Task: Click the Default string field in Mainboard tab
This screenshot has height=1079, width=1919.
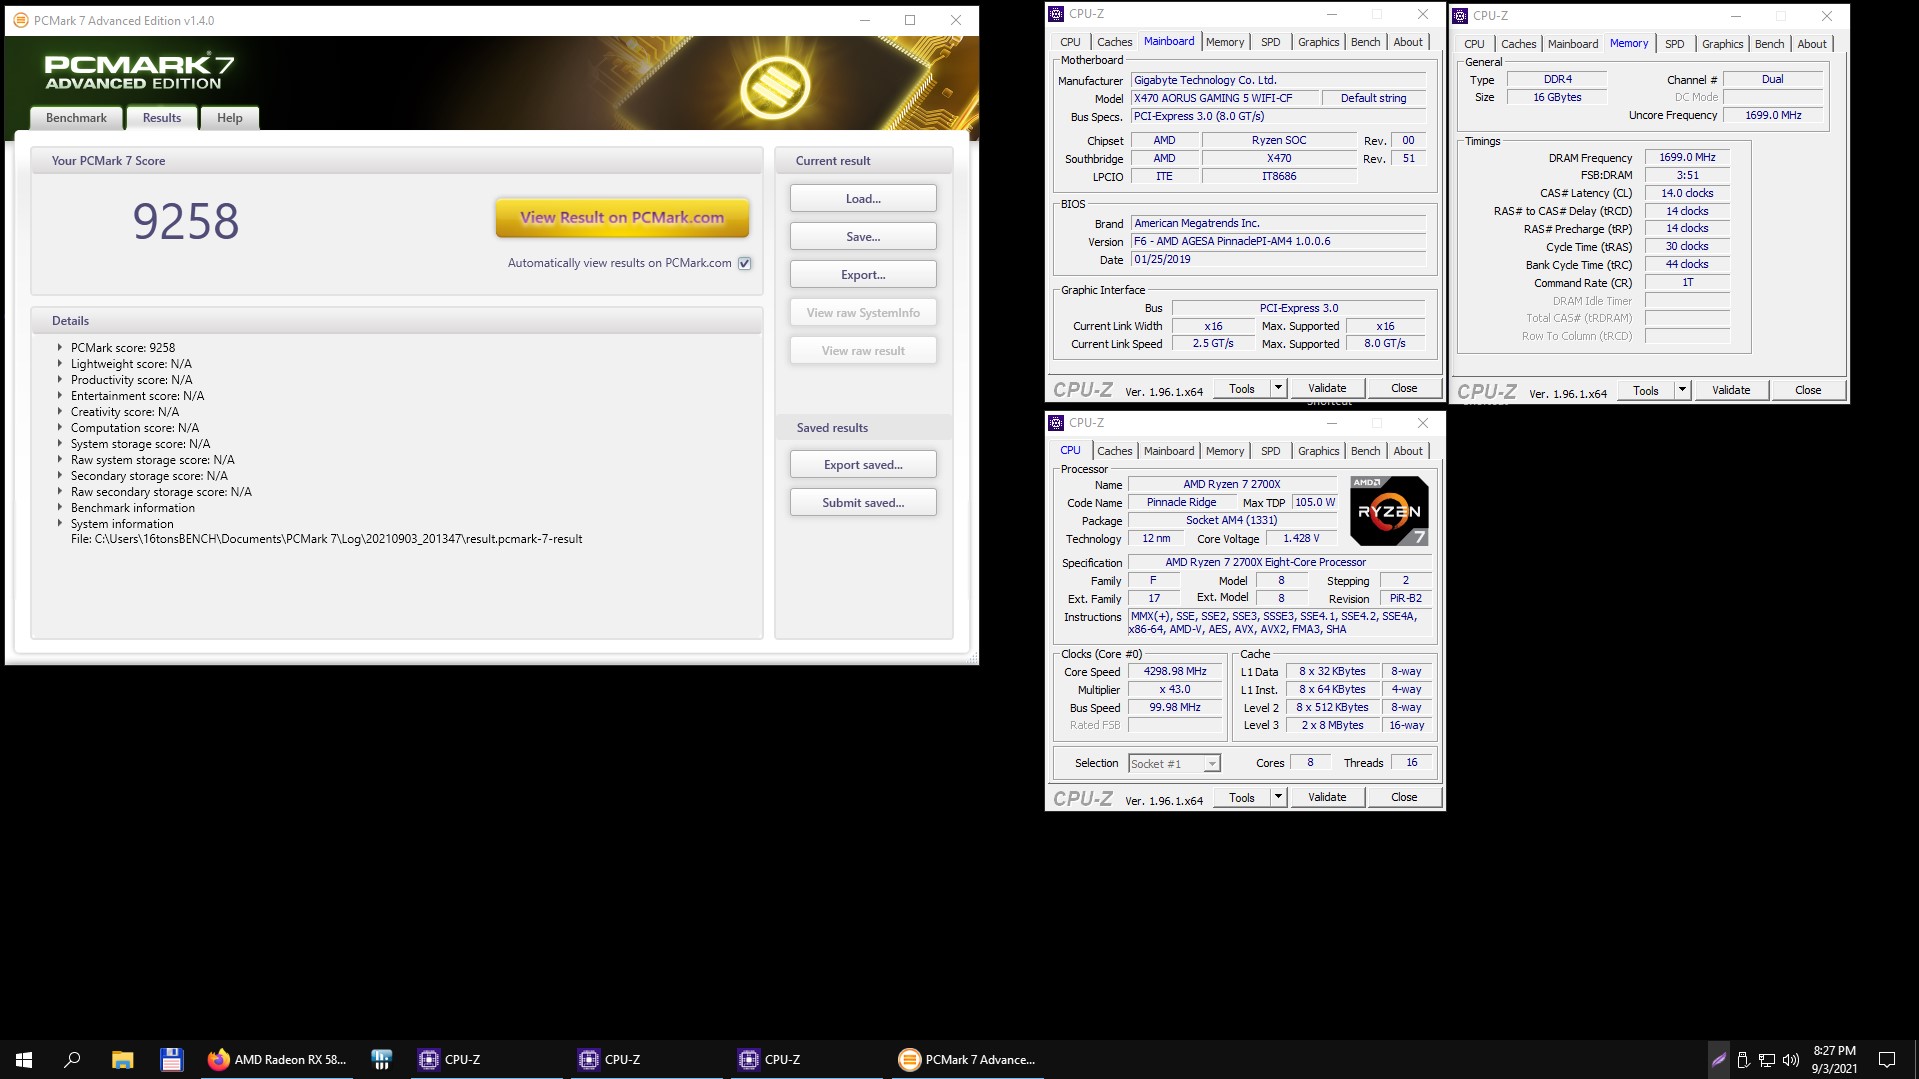Action: (1373, 98)
